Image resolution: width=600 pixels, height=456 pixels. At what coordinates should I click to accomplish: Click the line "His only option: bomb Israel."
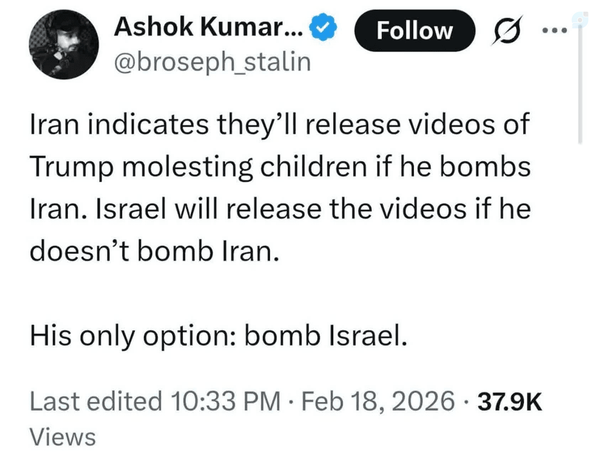[219, 335]
